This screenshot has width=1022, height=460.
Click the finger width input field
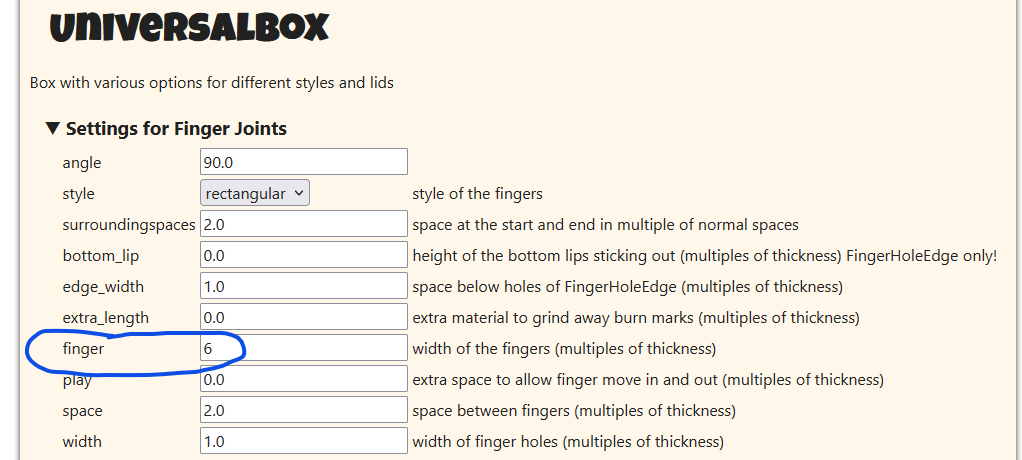click(x=304, y=349)
